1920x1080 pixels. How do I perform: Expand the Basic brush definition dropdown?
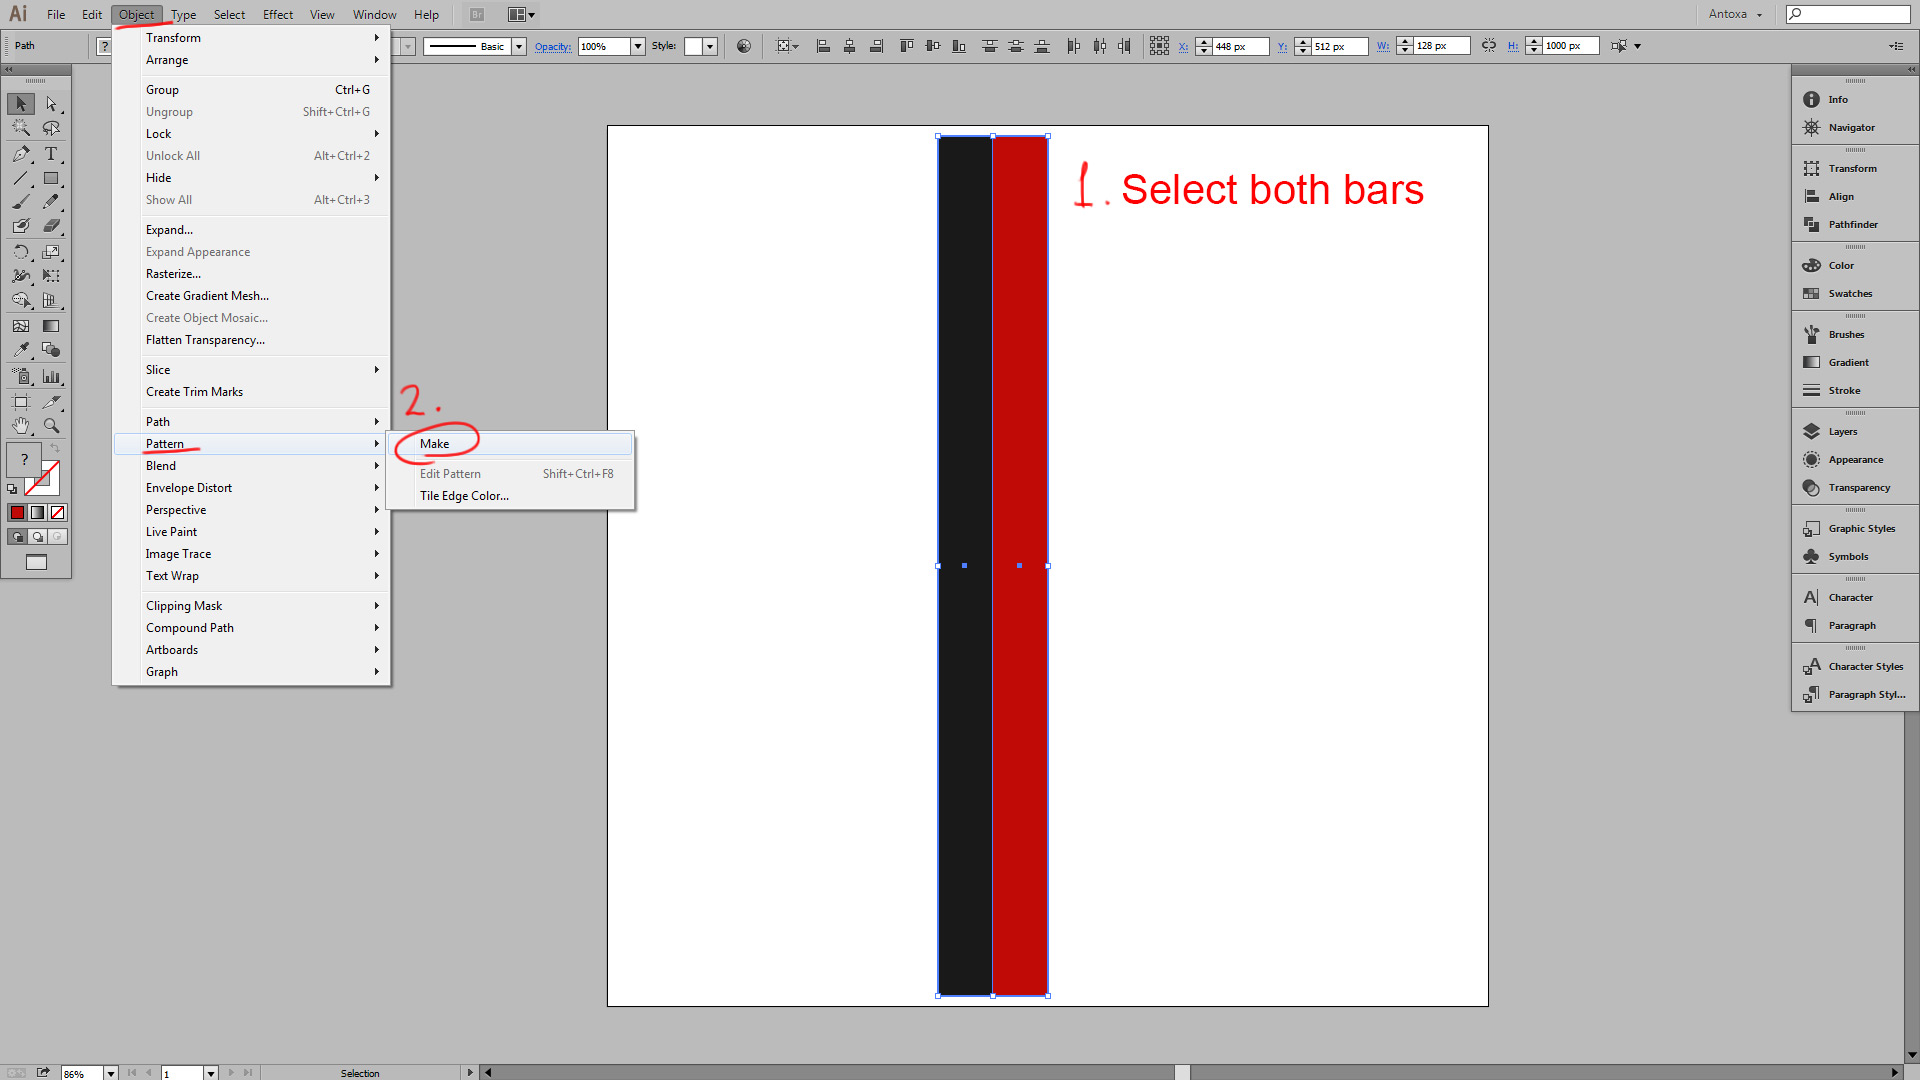click(519, 47)
